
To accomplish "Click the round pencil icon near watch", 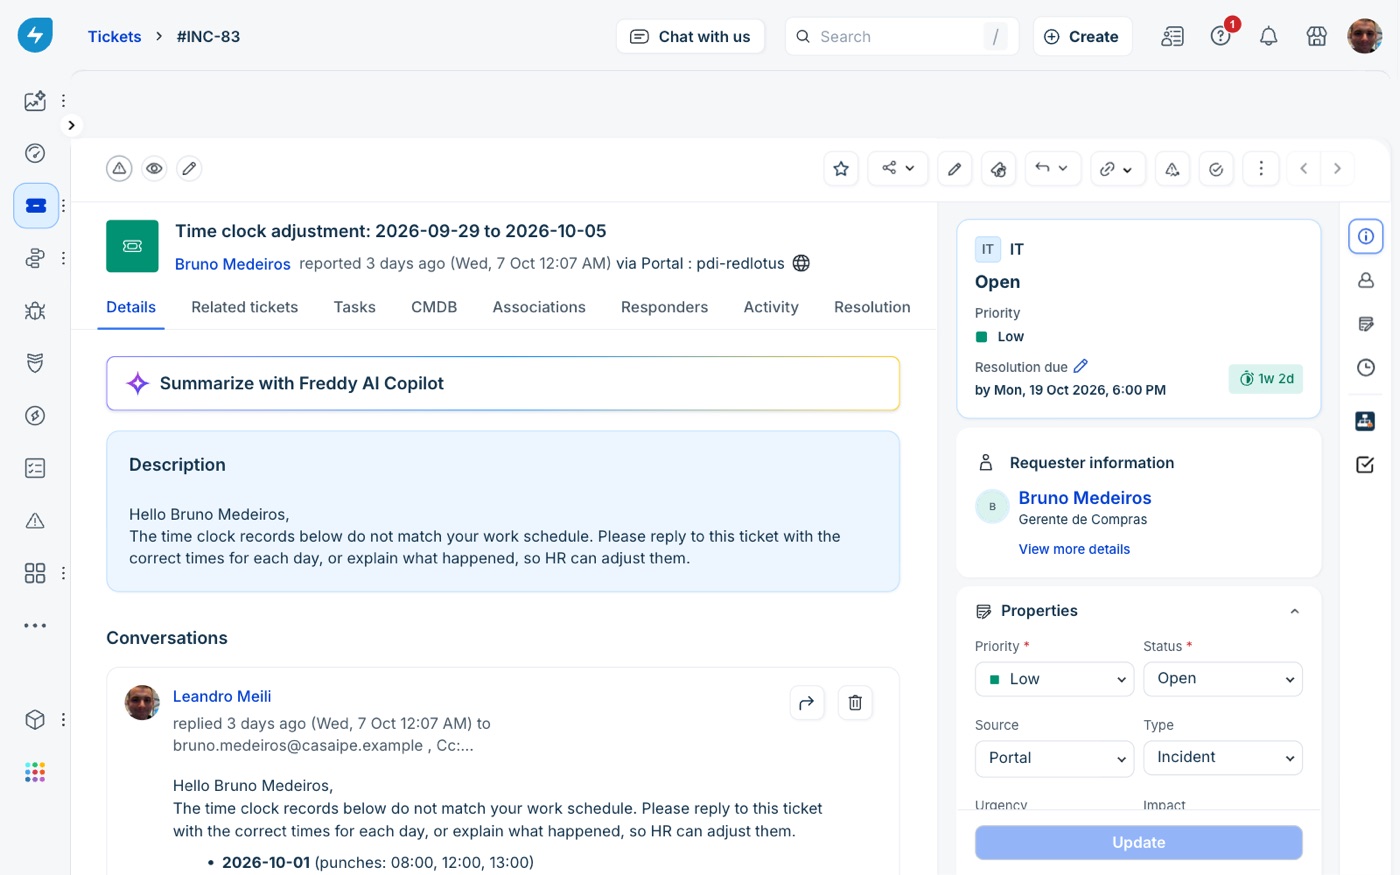I will tap(189, 169).
